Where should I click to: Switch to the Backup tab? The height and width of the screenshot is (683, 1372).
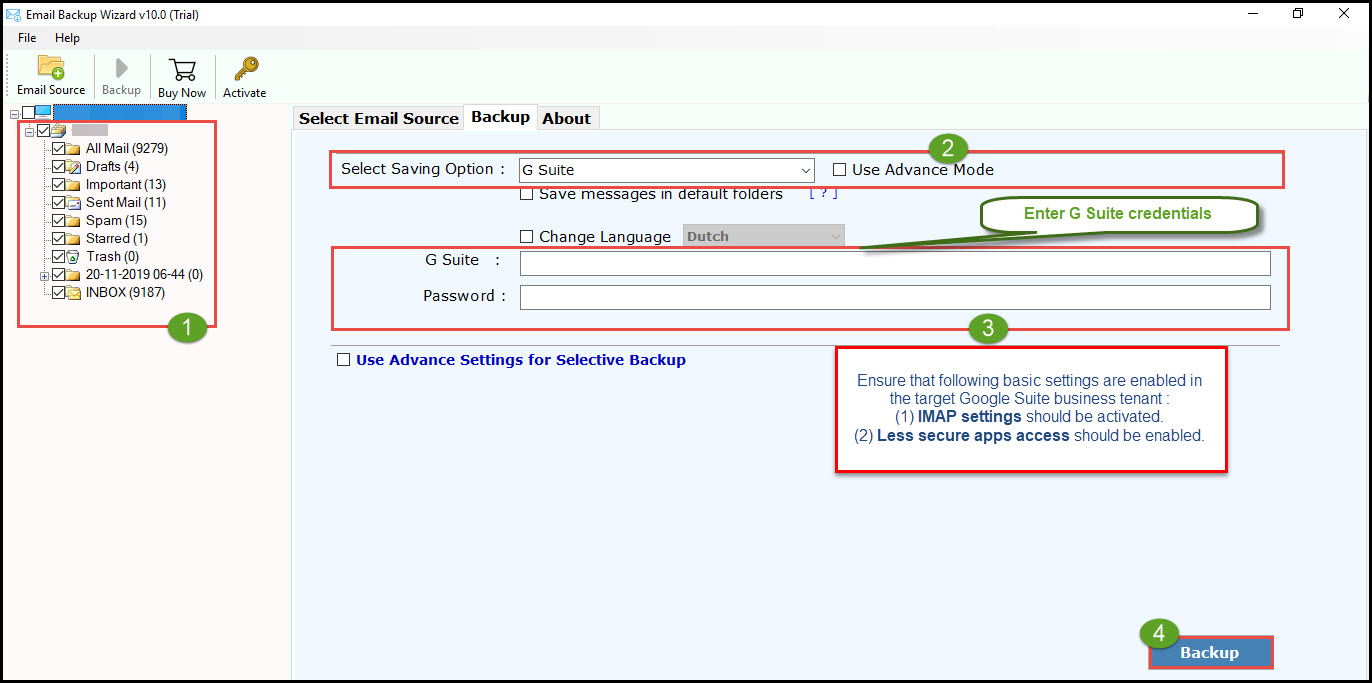pyautogui.click(x=500, y=117)
